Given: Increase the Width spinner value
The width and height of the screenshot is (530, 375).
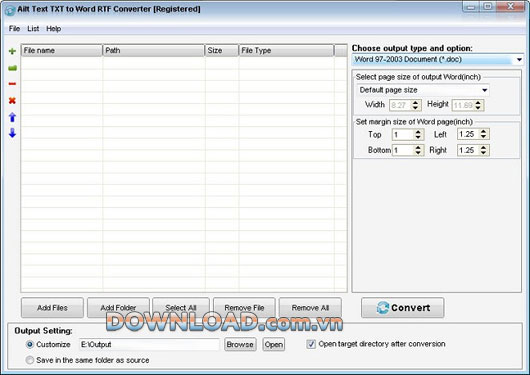Looking at the screenshot, I should pyautogui.click(x=416, y=102).
